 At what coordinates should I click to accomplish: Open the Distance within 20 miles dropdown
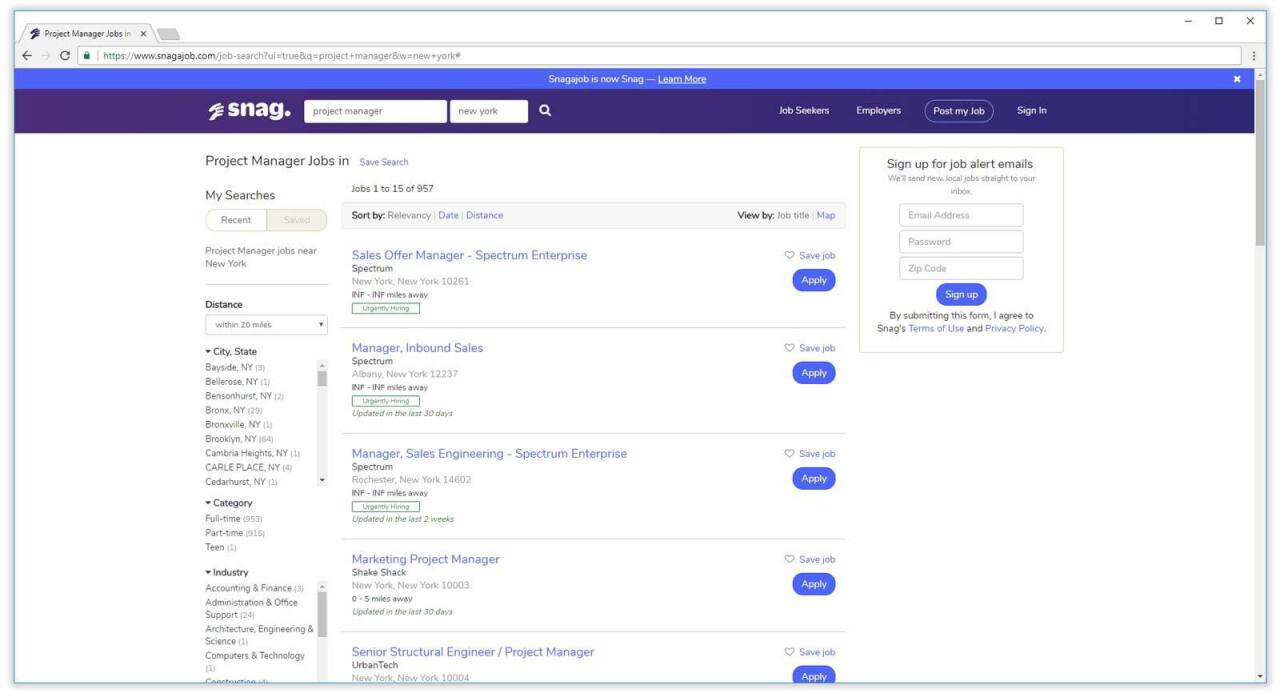point(266,324)
